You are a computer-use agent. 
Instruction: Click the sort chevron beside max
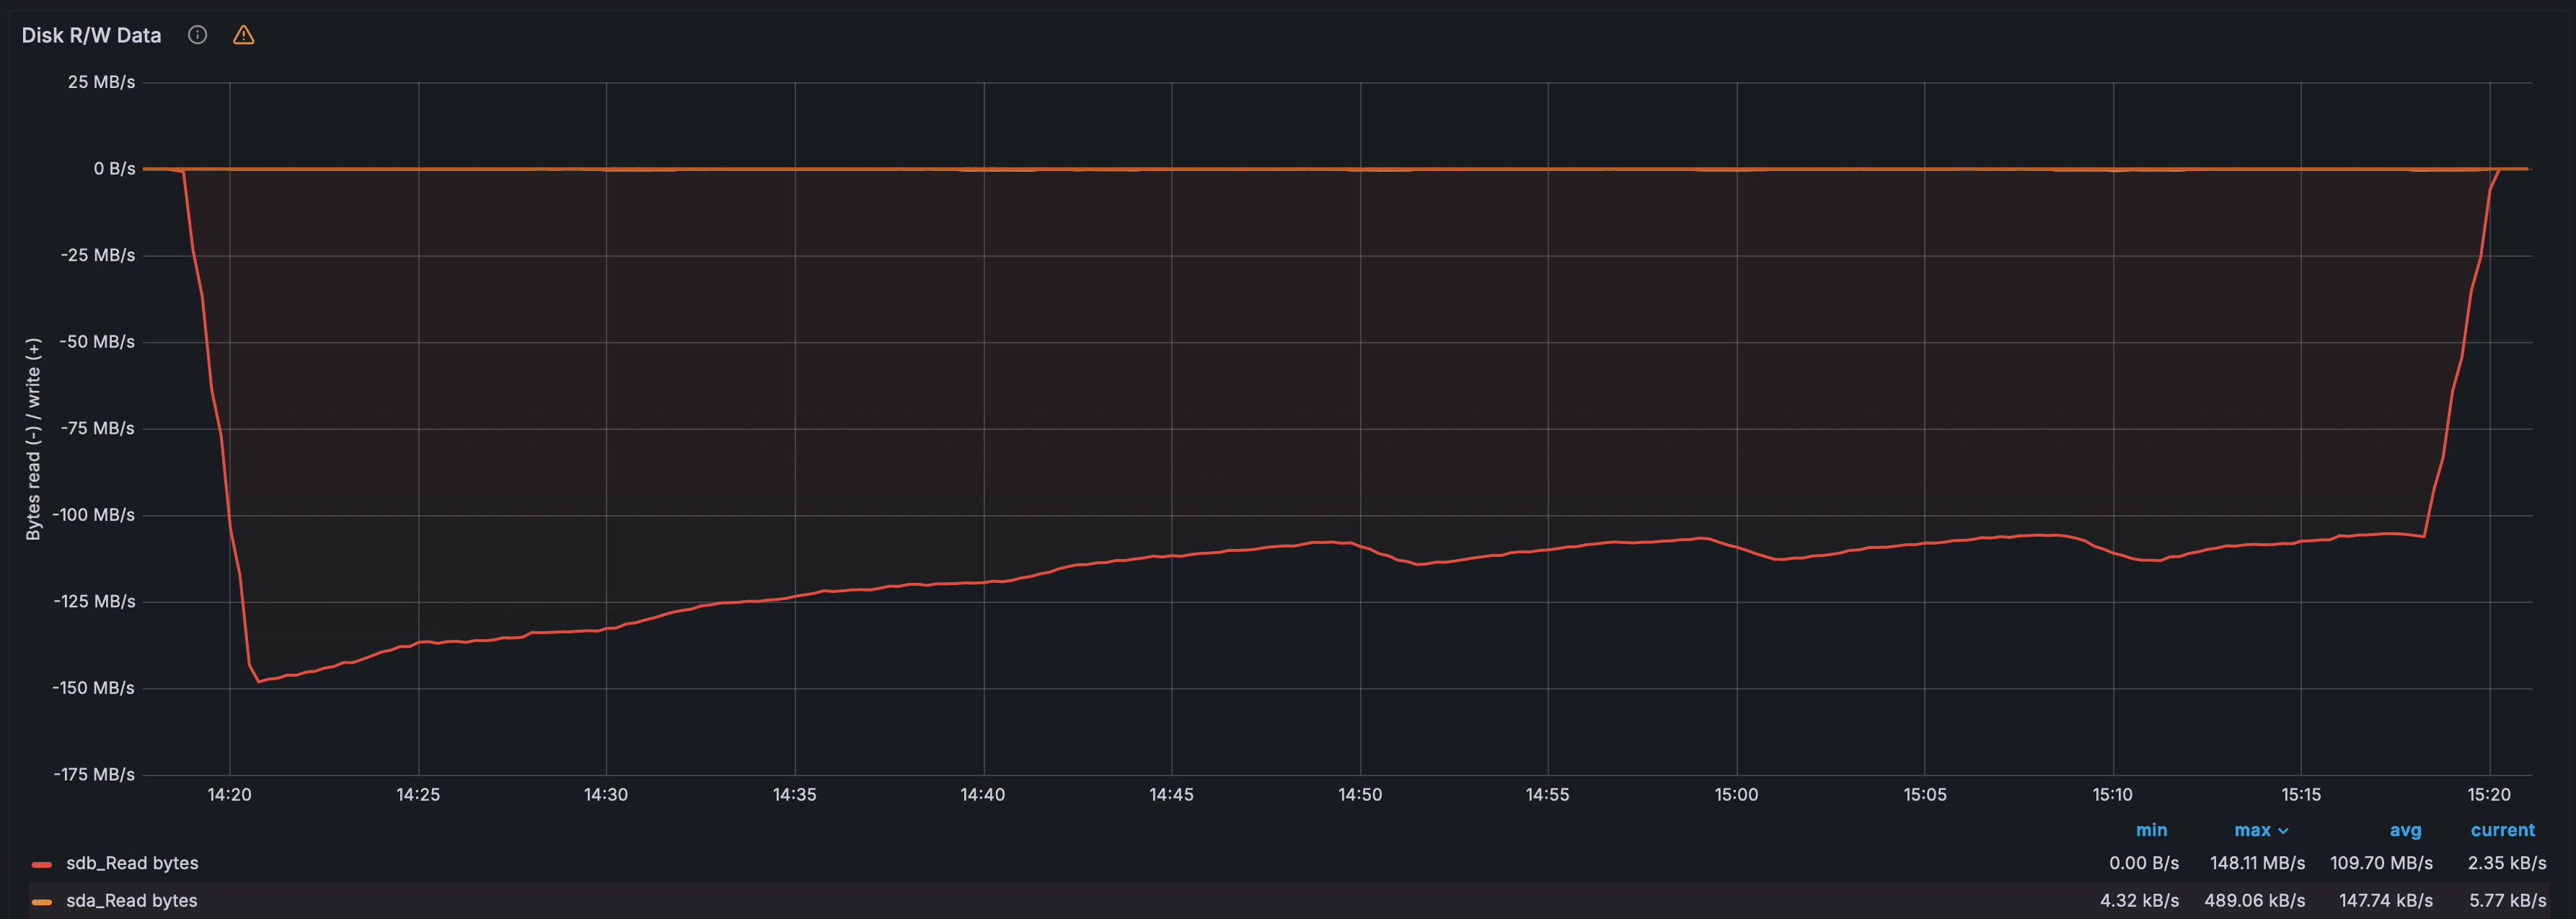(x=2283, y=831)
